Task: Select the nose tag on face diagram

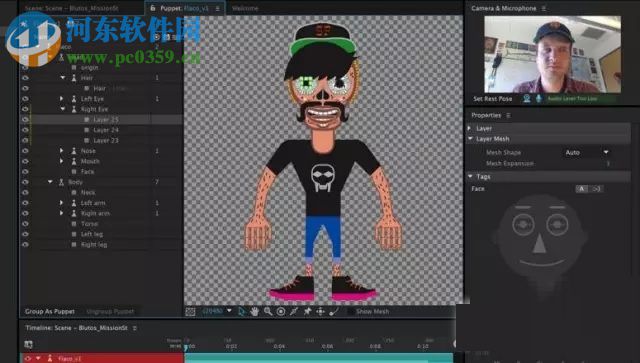Action: 540,244
